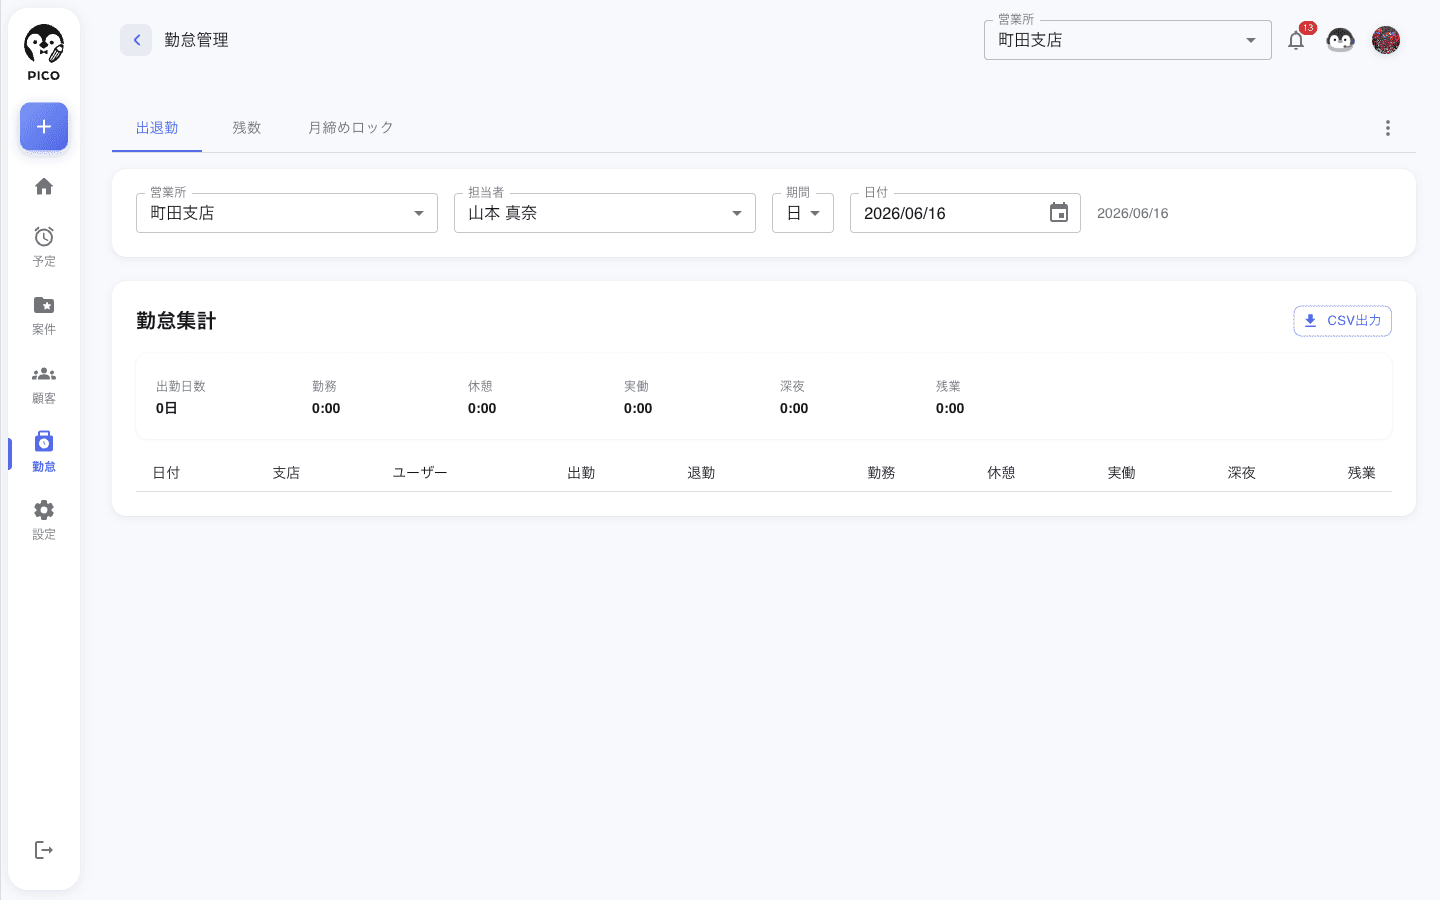Click the blue plus create button
This screenshot has width=1440, height=900.
pos(44,127)
